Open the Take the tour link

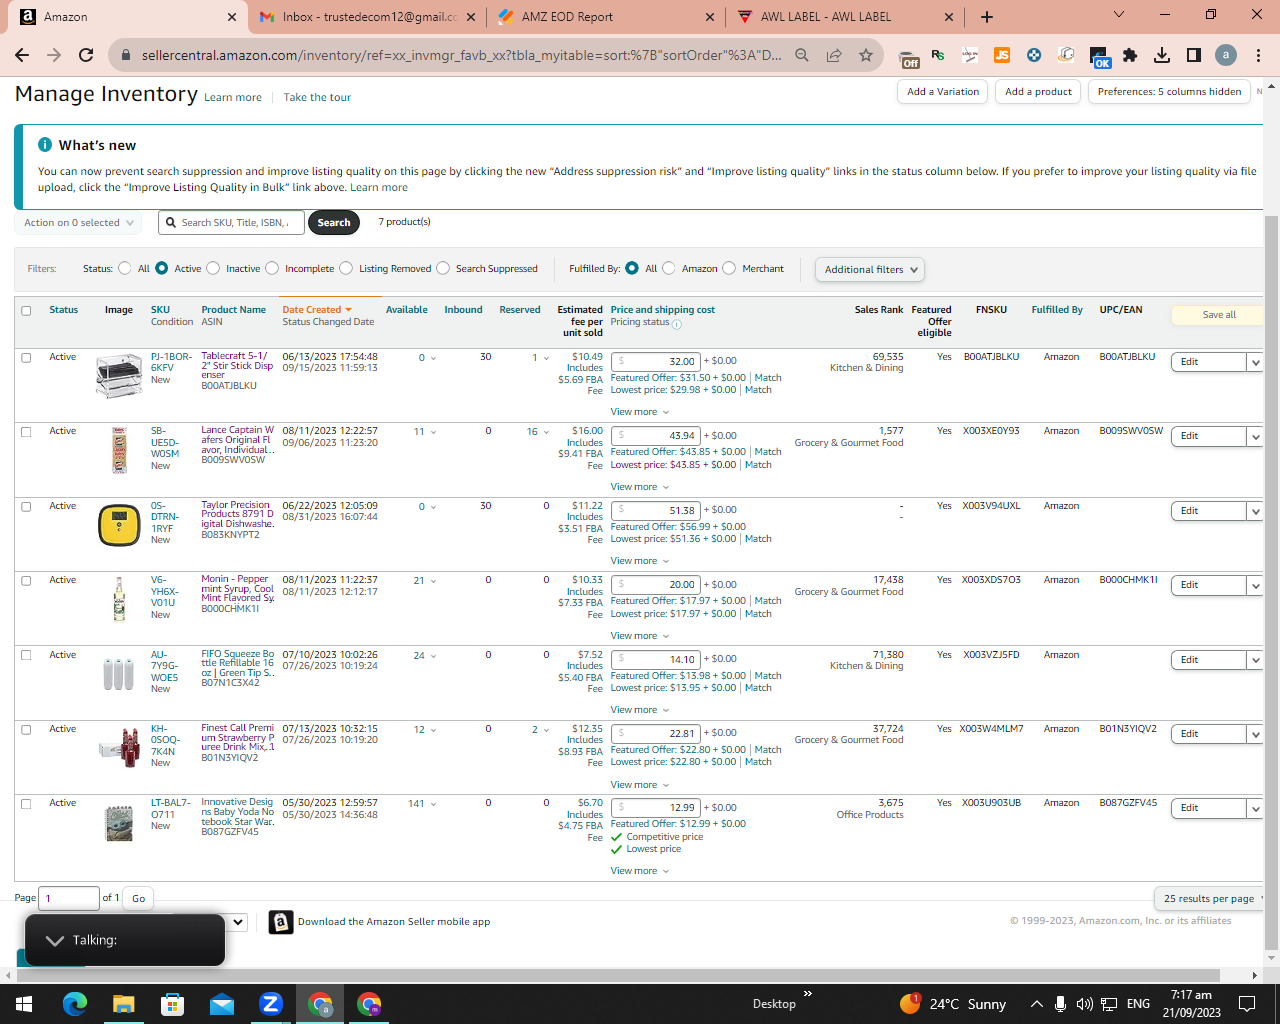317,98
